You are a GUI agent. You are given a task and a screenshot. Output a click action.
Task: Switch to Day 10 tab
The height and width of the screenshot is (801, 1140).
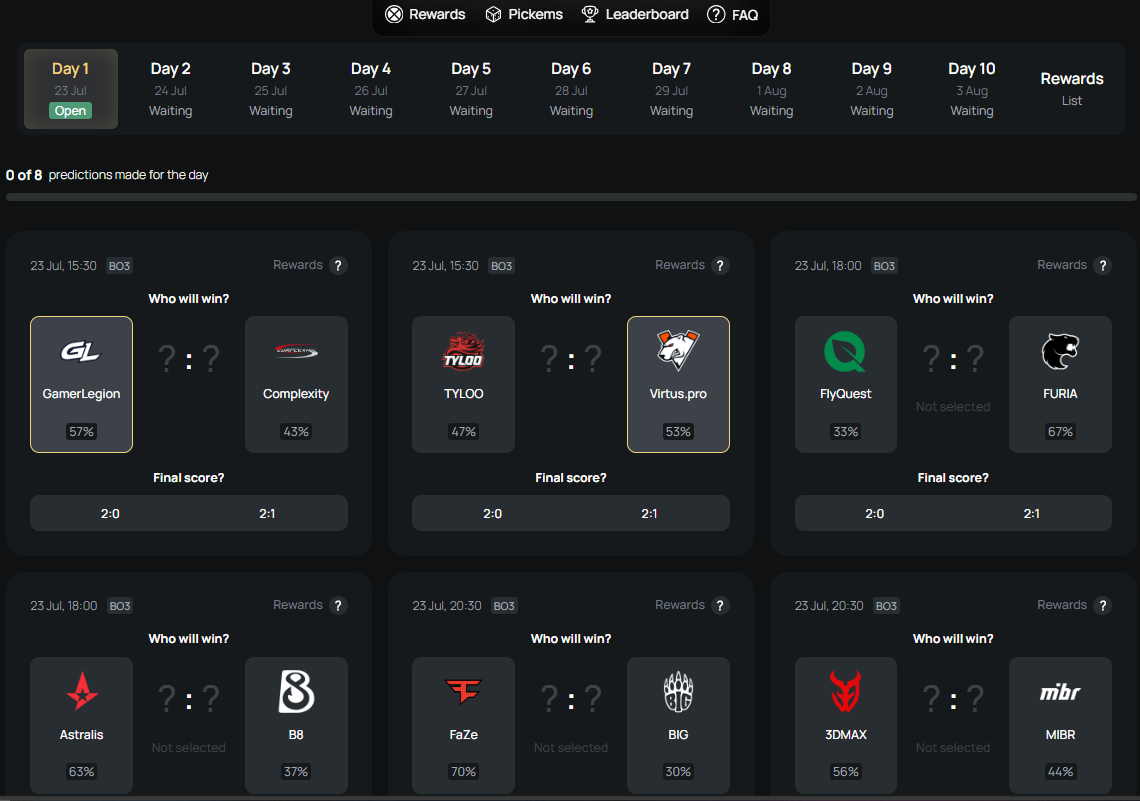point(972,89)
